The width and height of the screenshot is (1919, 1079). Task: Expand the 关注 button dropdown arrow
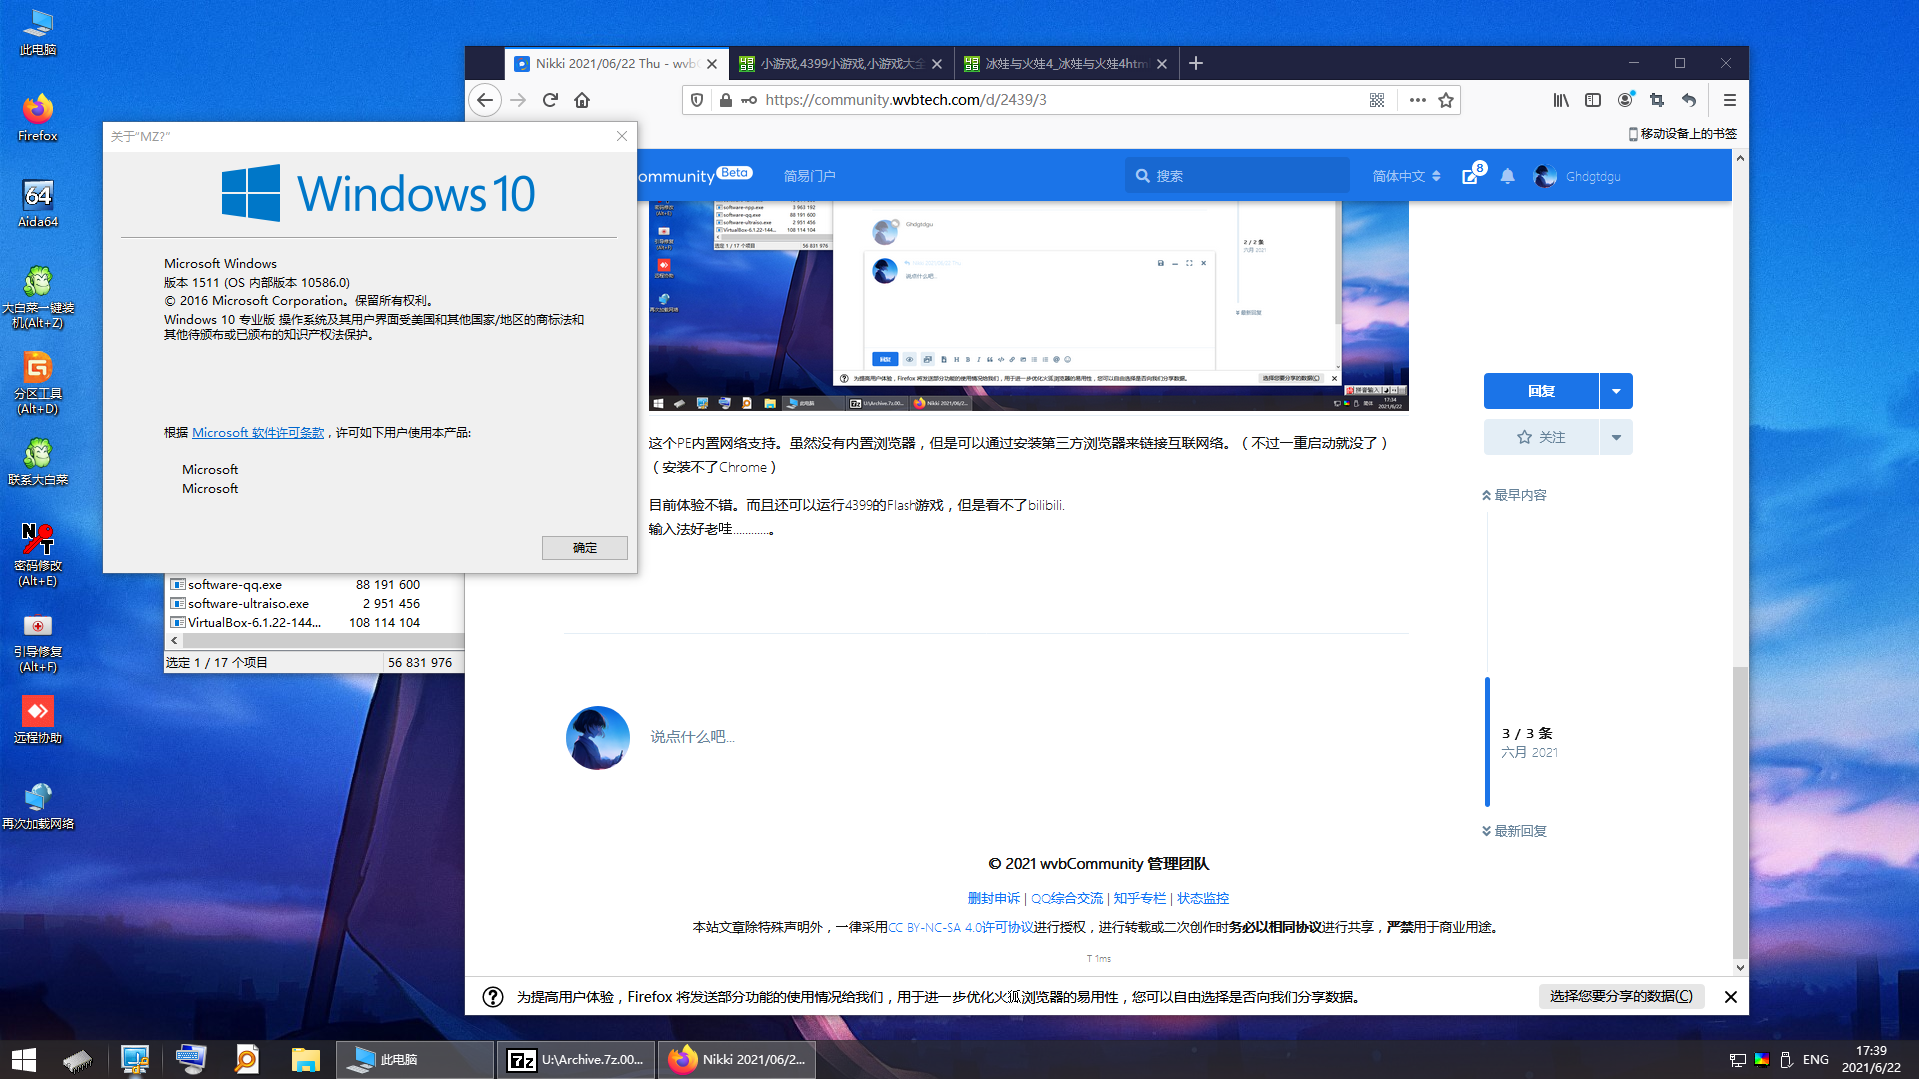point(1616,437)
